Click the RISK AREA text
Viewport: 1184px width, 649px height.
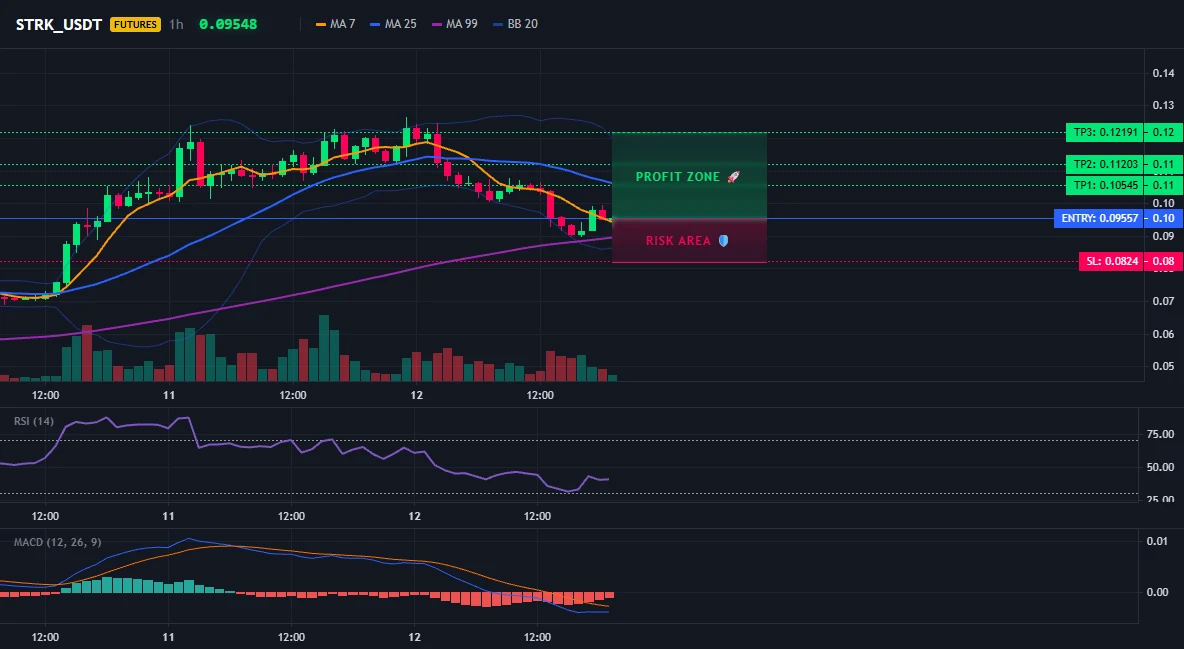pos(678,241)
